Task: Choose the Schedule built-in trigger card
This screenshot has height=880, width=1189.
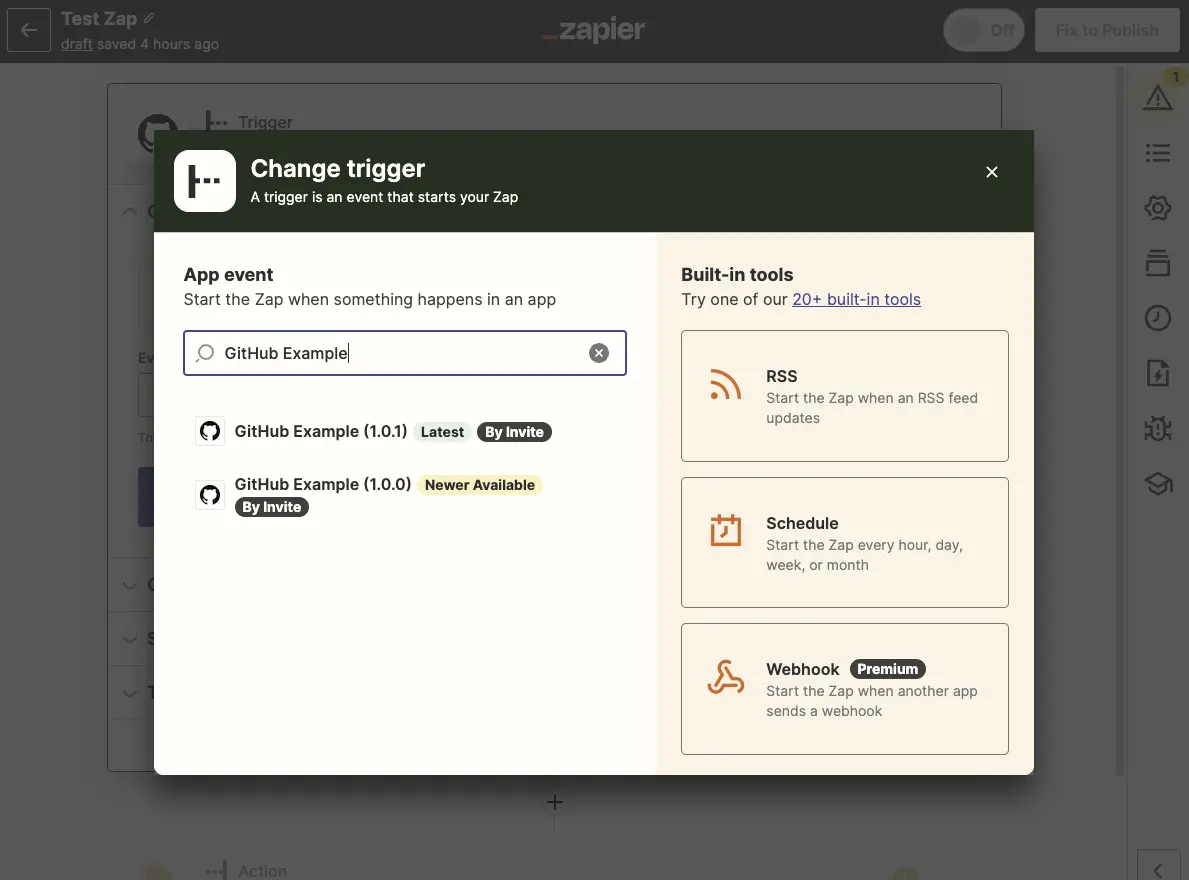Action: (x=845, y=543)
